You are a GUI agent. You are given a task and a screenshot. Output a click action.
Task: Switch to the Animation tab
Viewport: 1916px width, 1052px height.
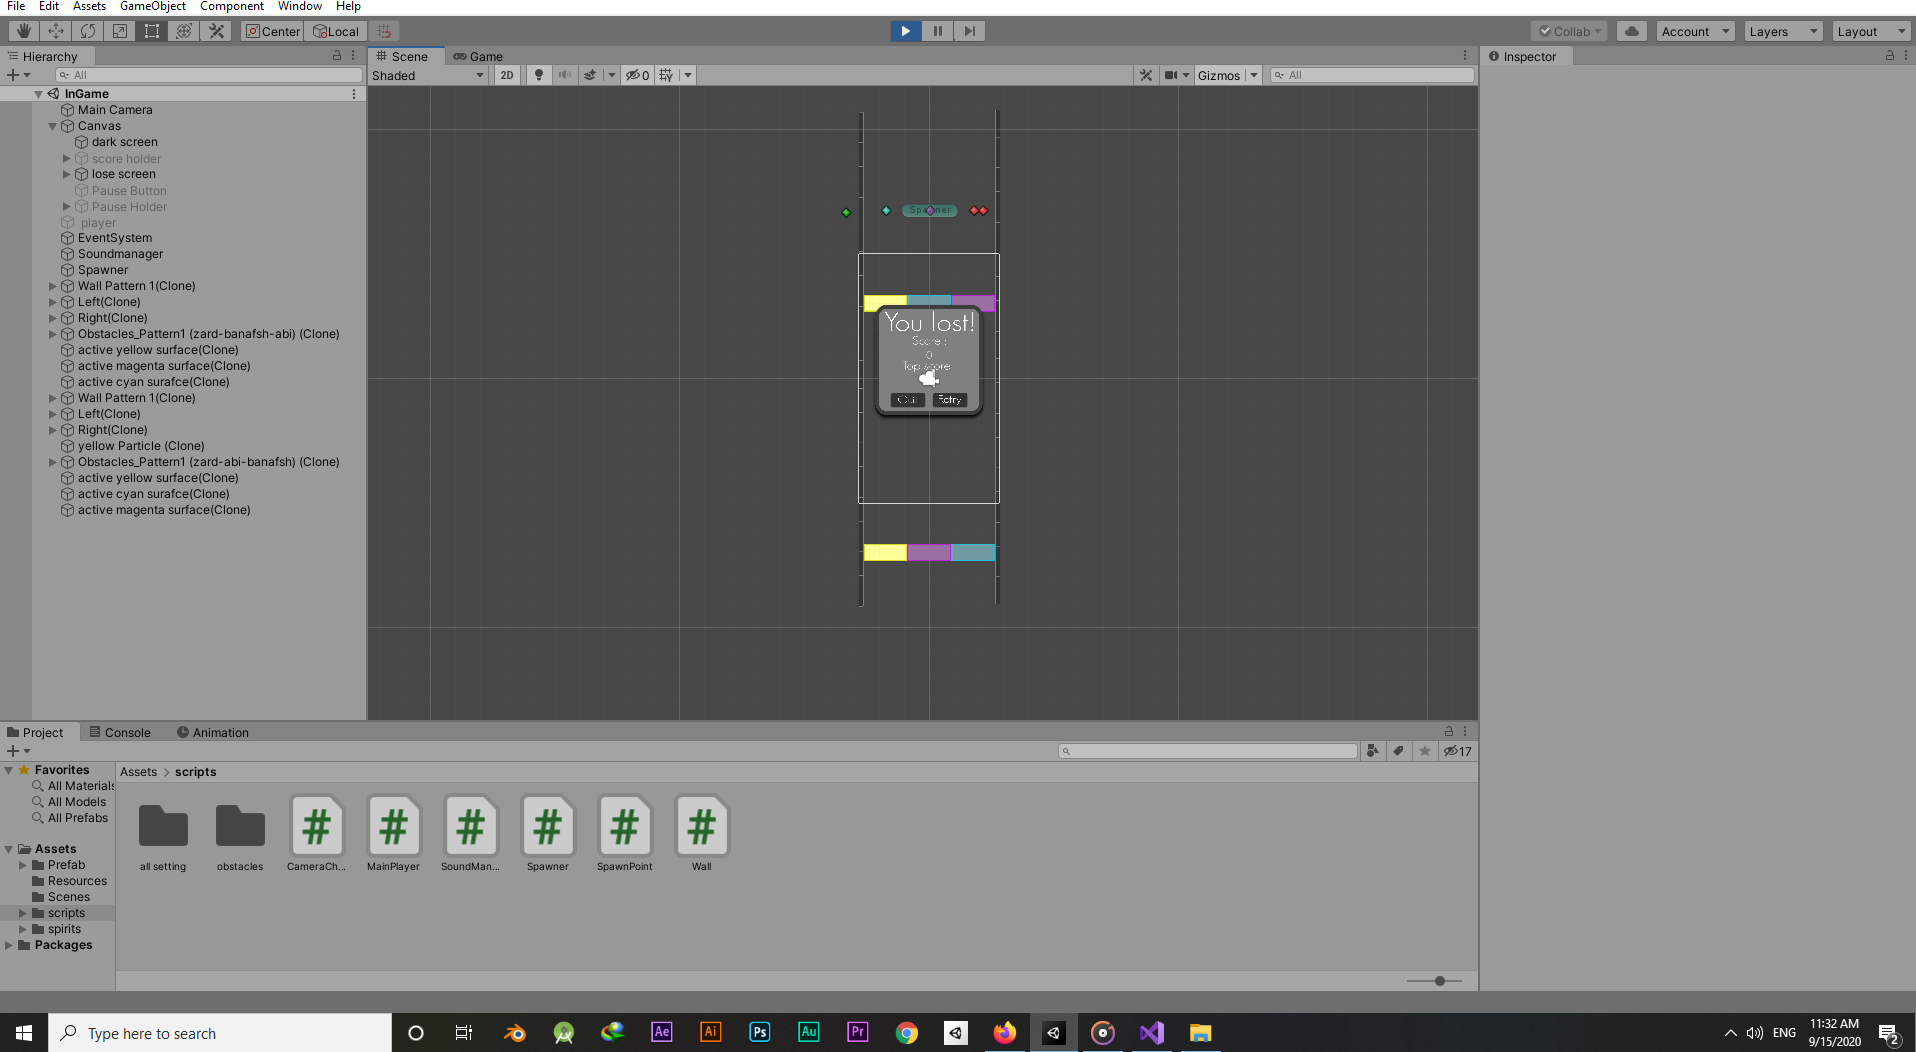213,732
